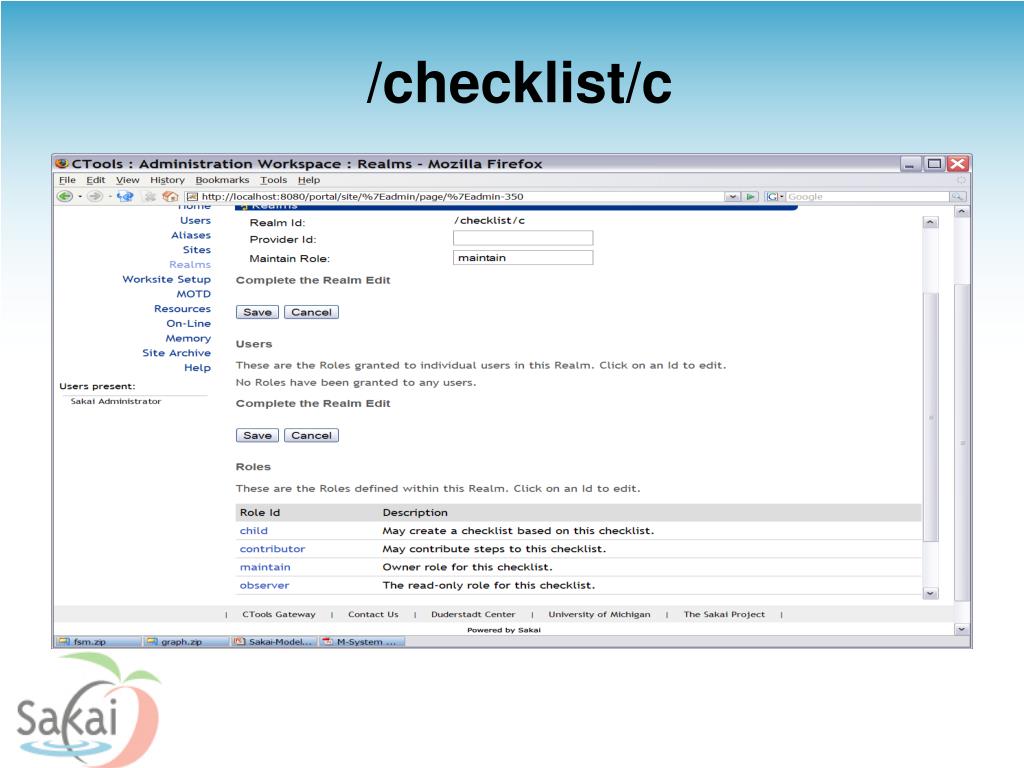
Task: Click the green Go arrow beside the URL
Action: [x=751, y=197]
